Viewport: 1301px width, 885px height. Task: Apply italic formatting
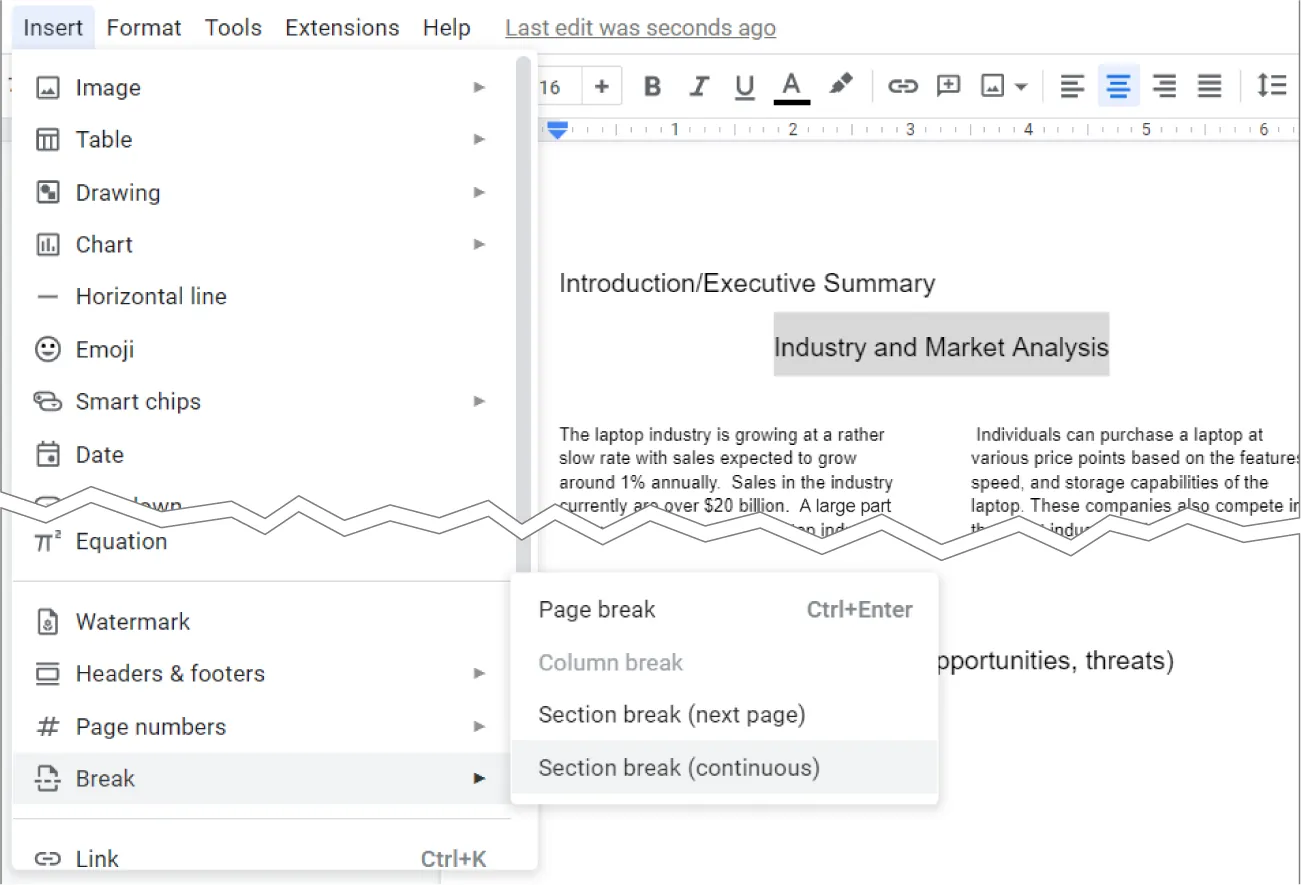(x=698, y=86)
